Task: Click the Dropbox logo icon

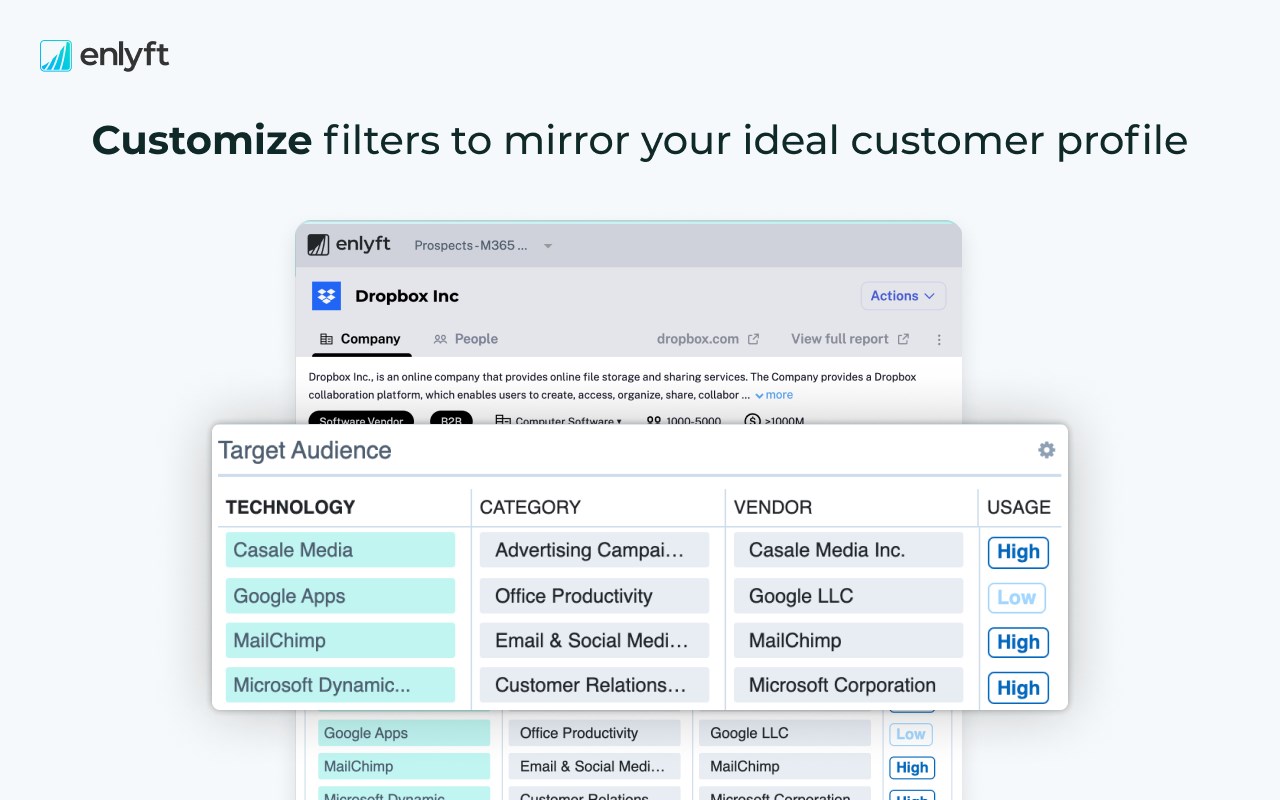Action: 326,296
